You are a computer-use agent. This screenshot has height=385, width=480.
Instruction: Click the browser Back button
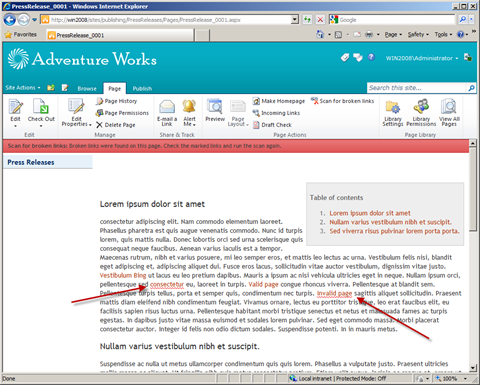[10, 20]
